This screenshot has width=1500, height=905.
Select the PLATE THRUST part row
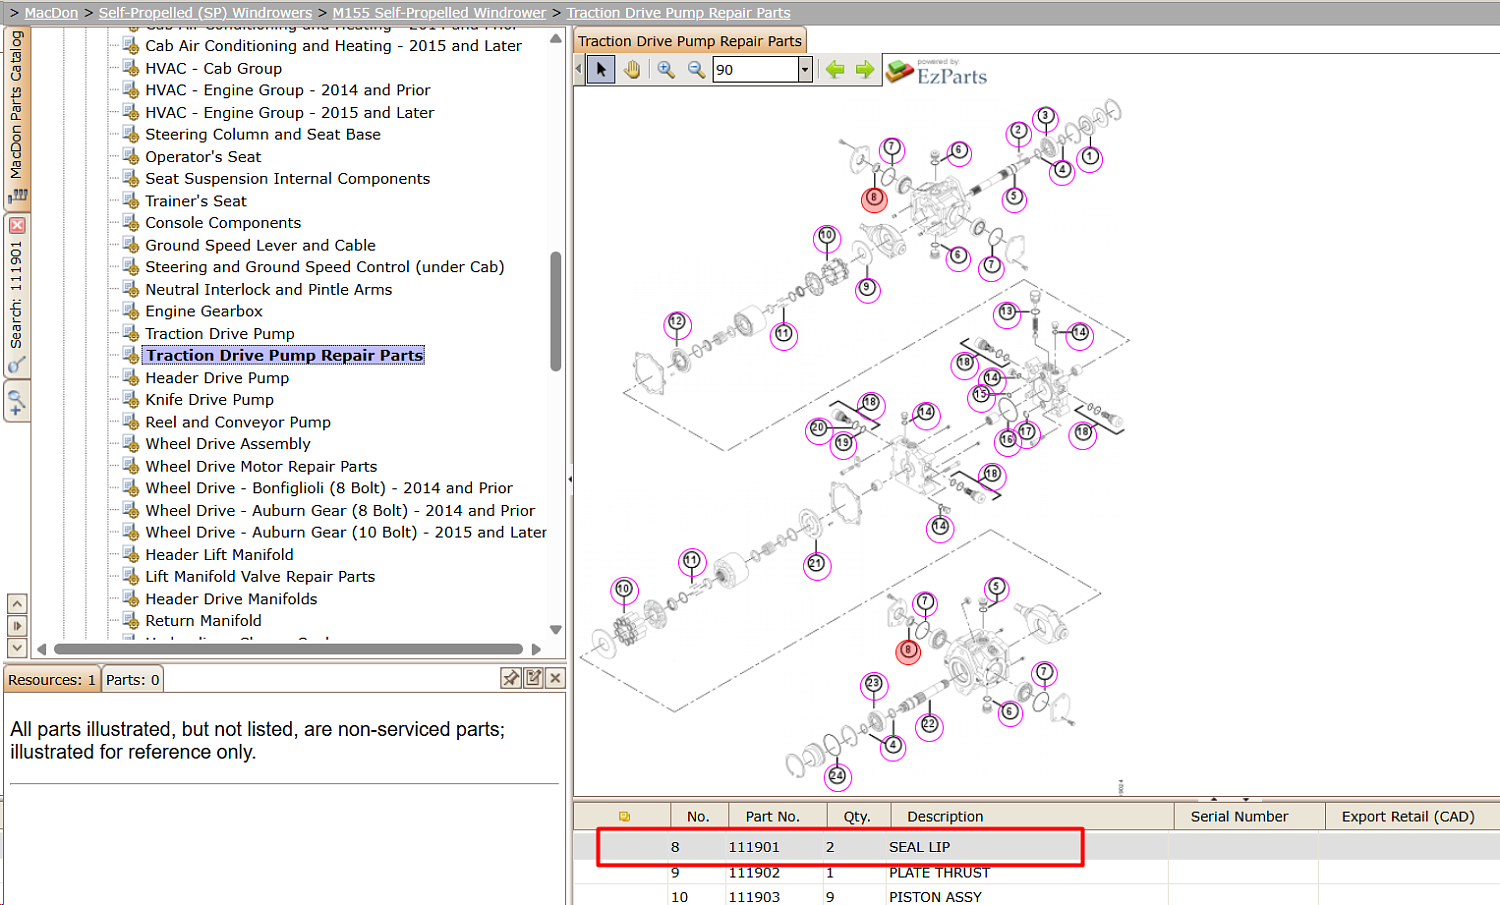click(1036, 873)
